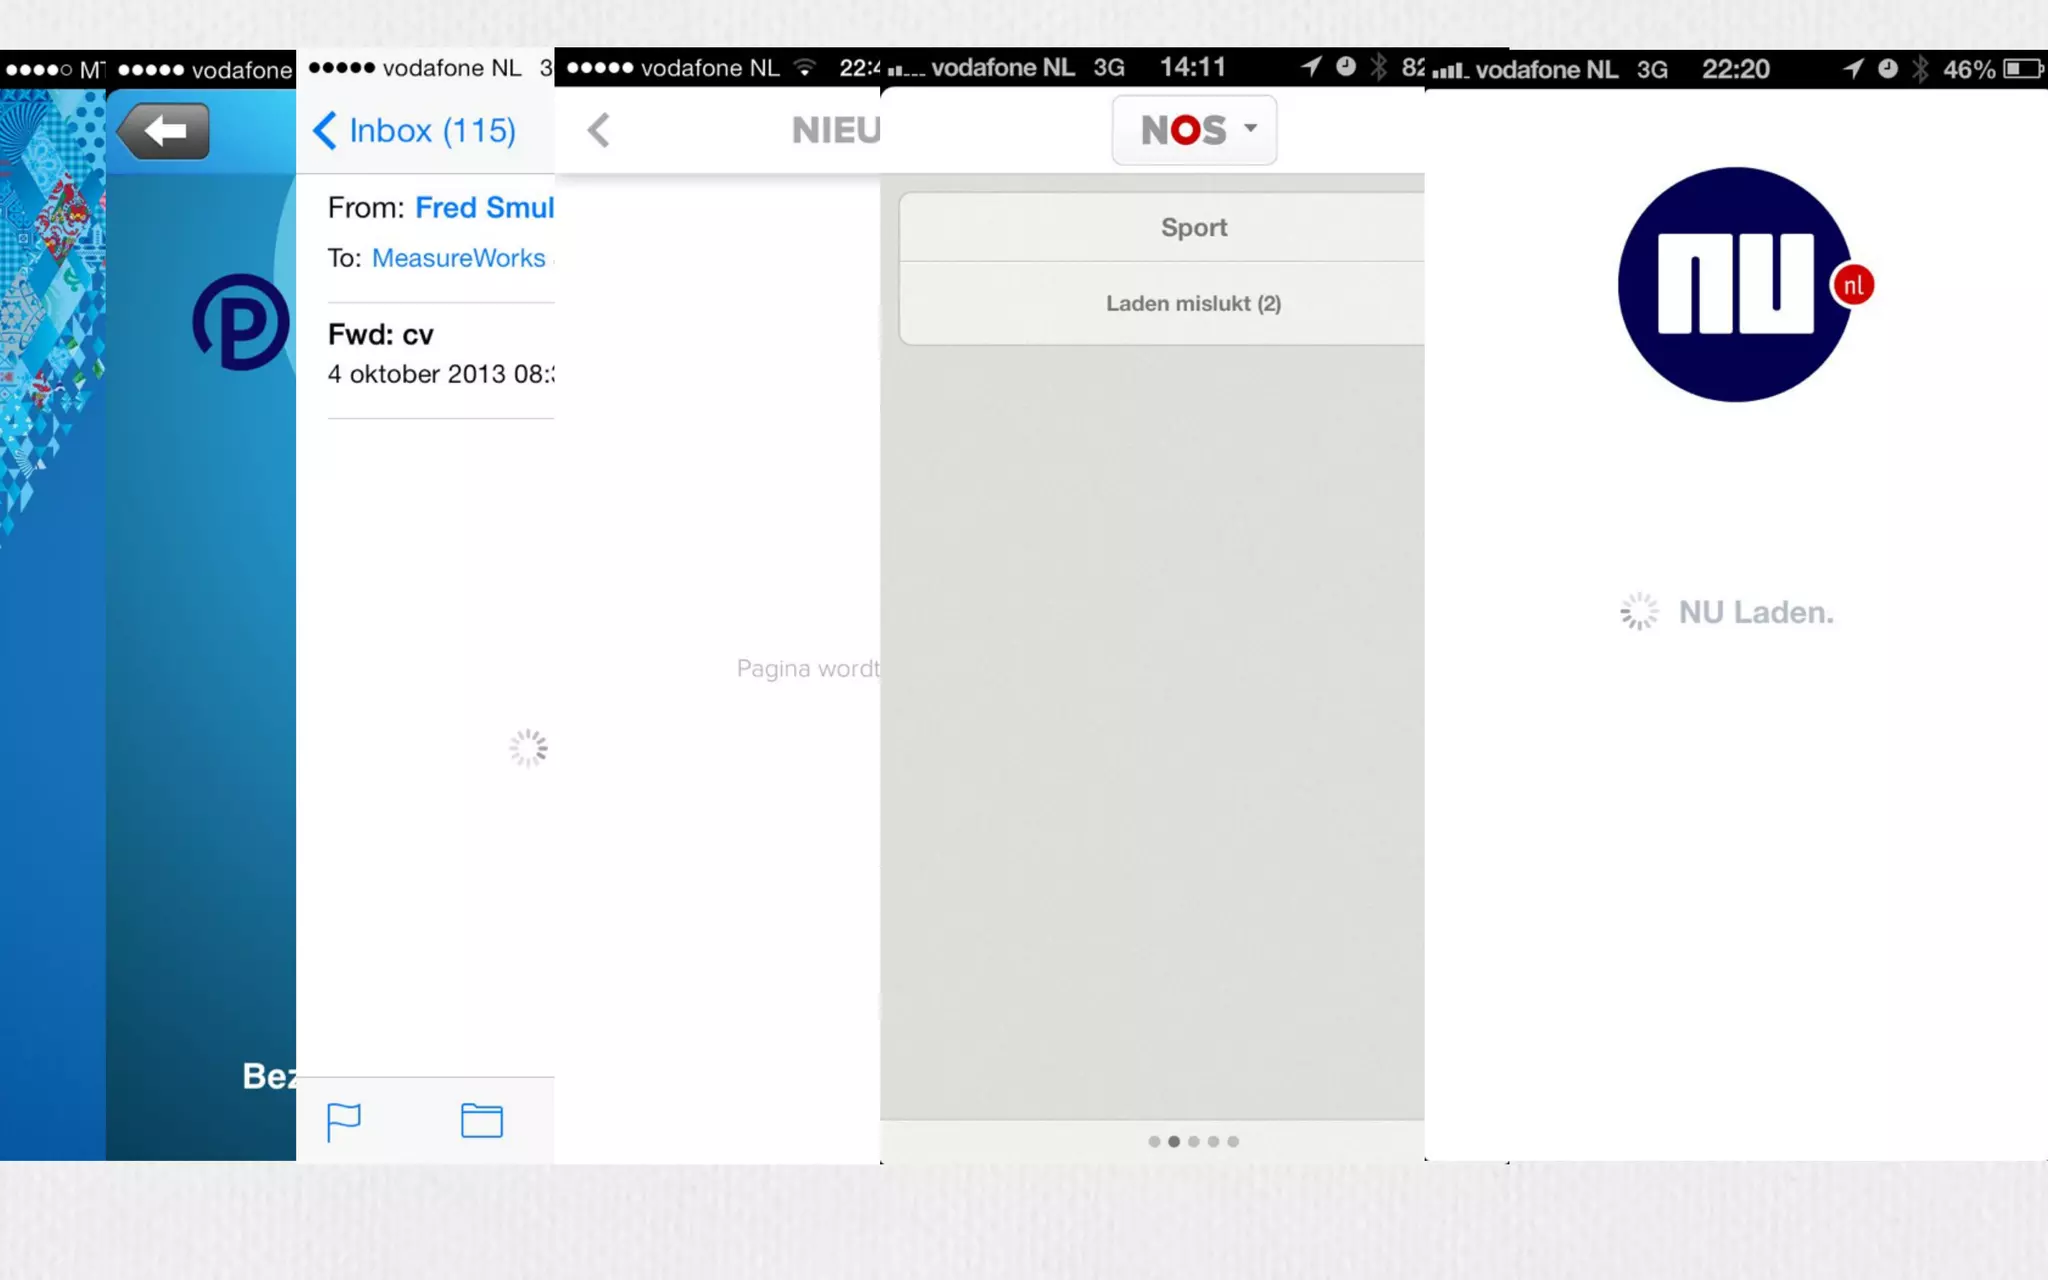
Task: Select the first page indicator dot
Action: [x=1154, y=1142]
